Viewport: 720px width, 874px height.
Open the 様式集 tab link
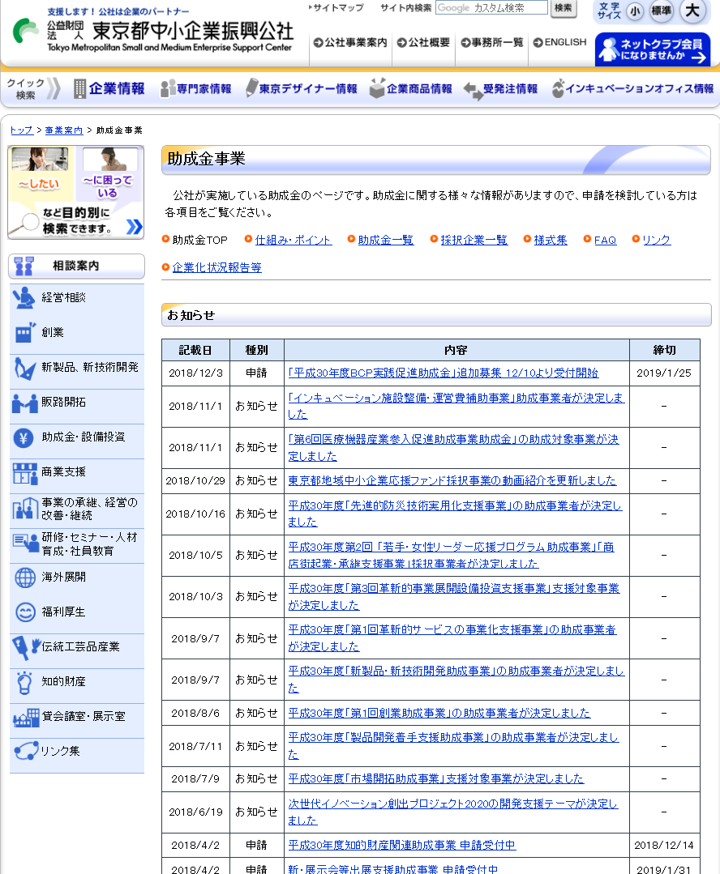(x=551, y=240)
